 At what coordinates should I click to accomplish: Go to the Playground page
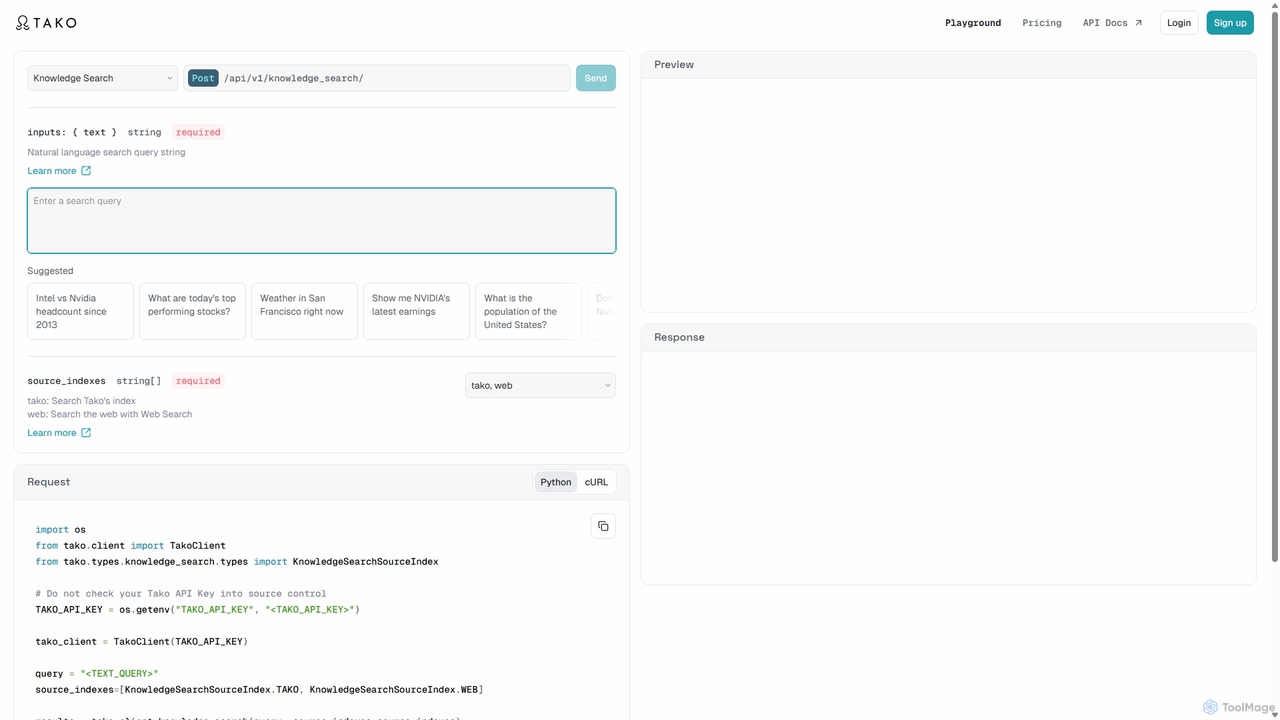pos(973,23)
